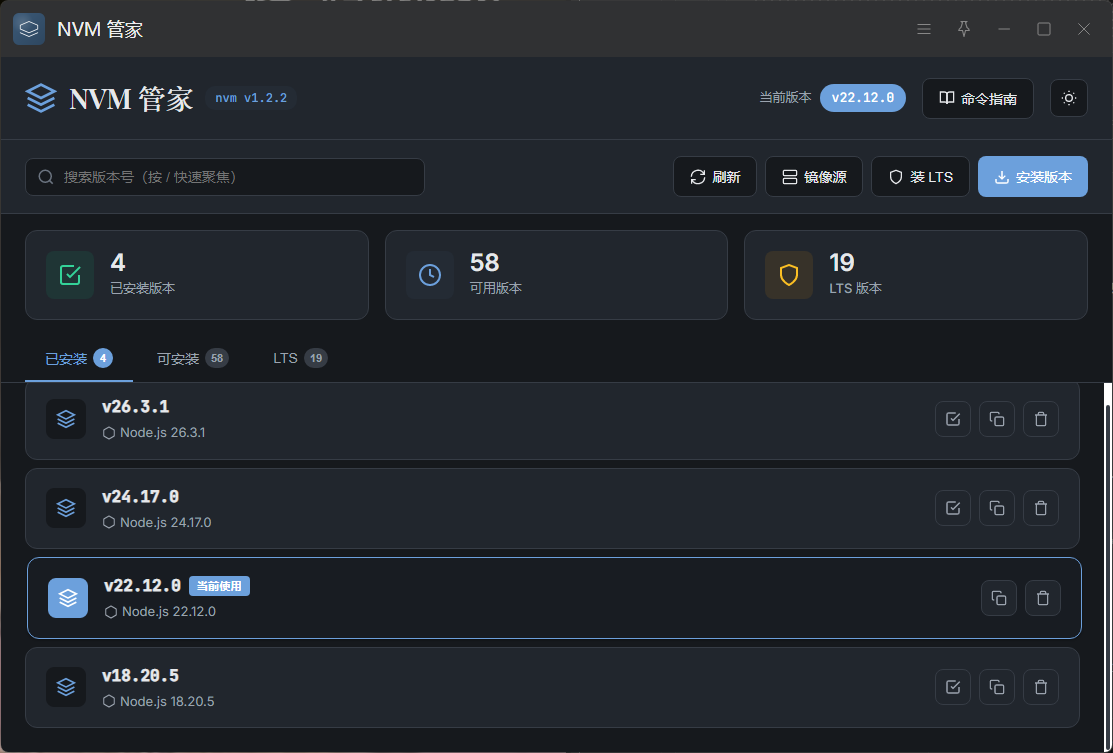Image resolution: width=1113 pixels, height=753 pixels.
Task: Open the 命令指南 command guide
Action: tap(977, 98)
